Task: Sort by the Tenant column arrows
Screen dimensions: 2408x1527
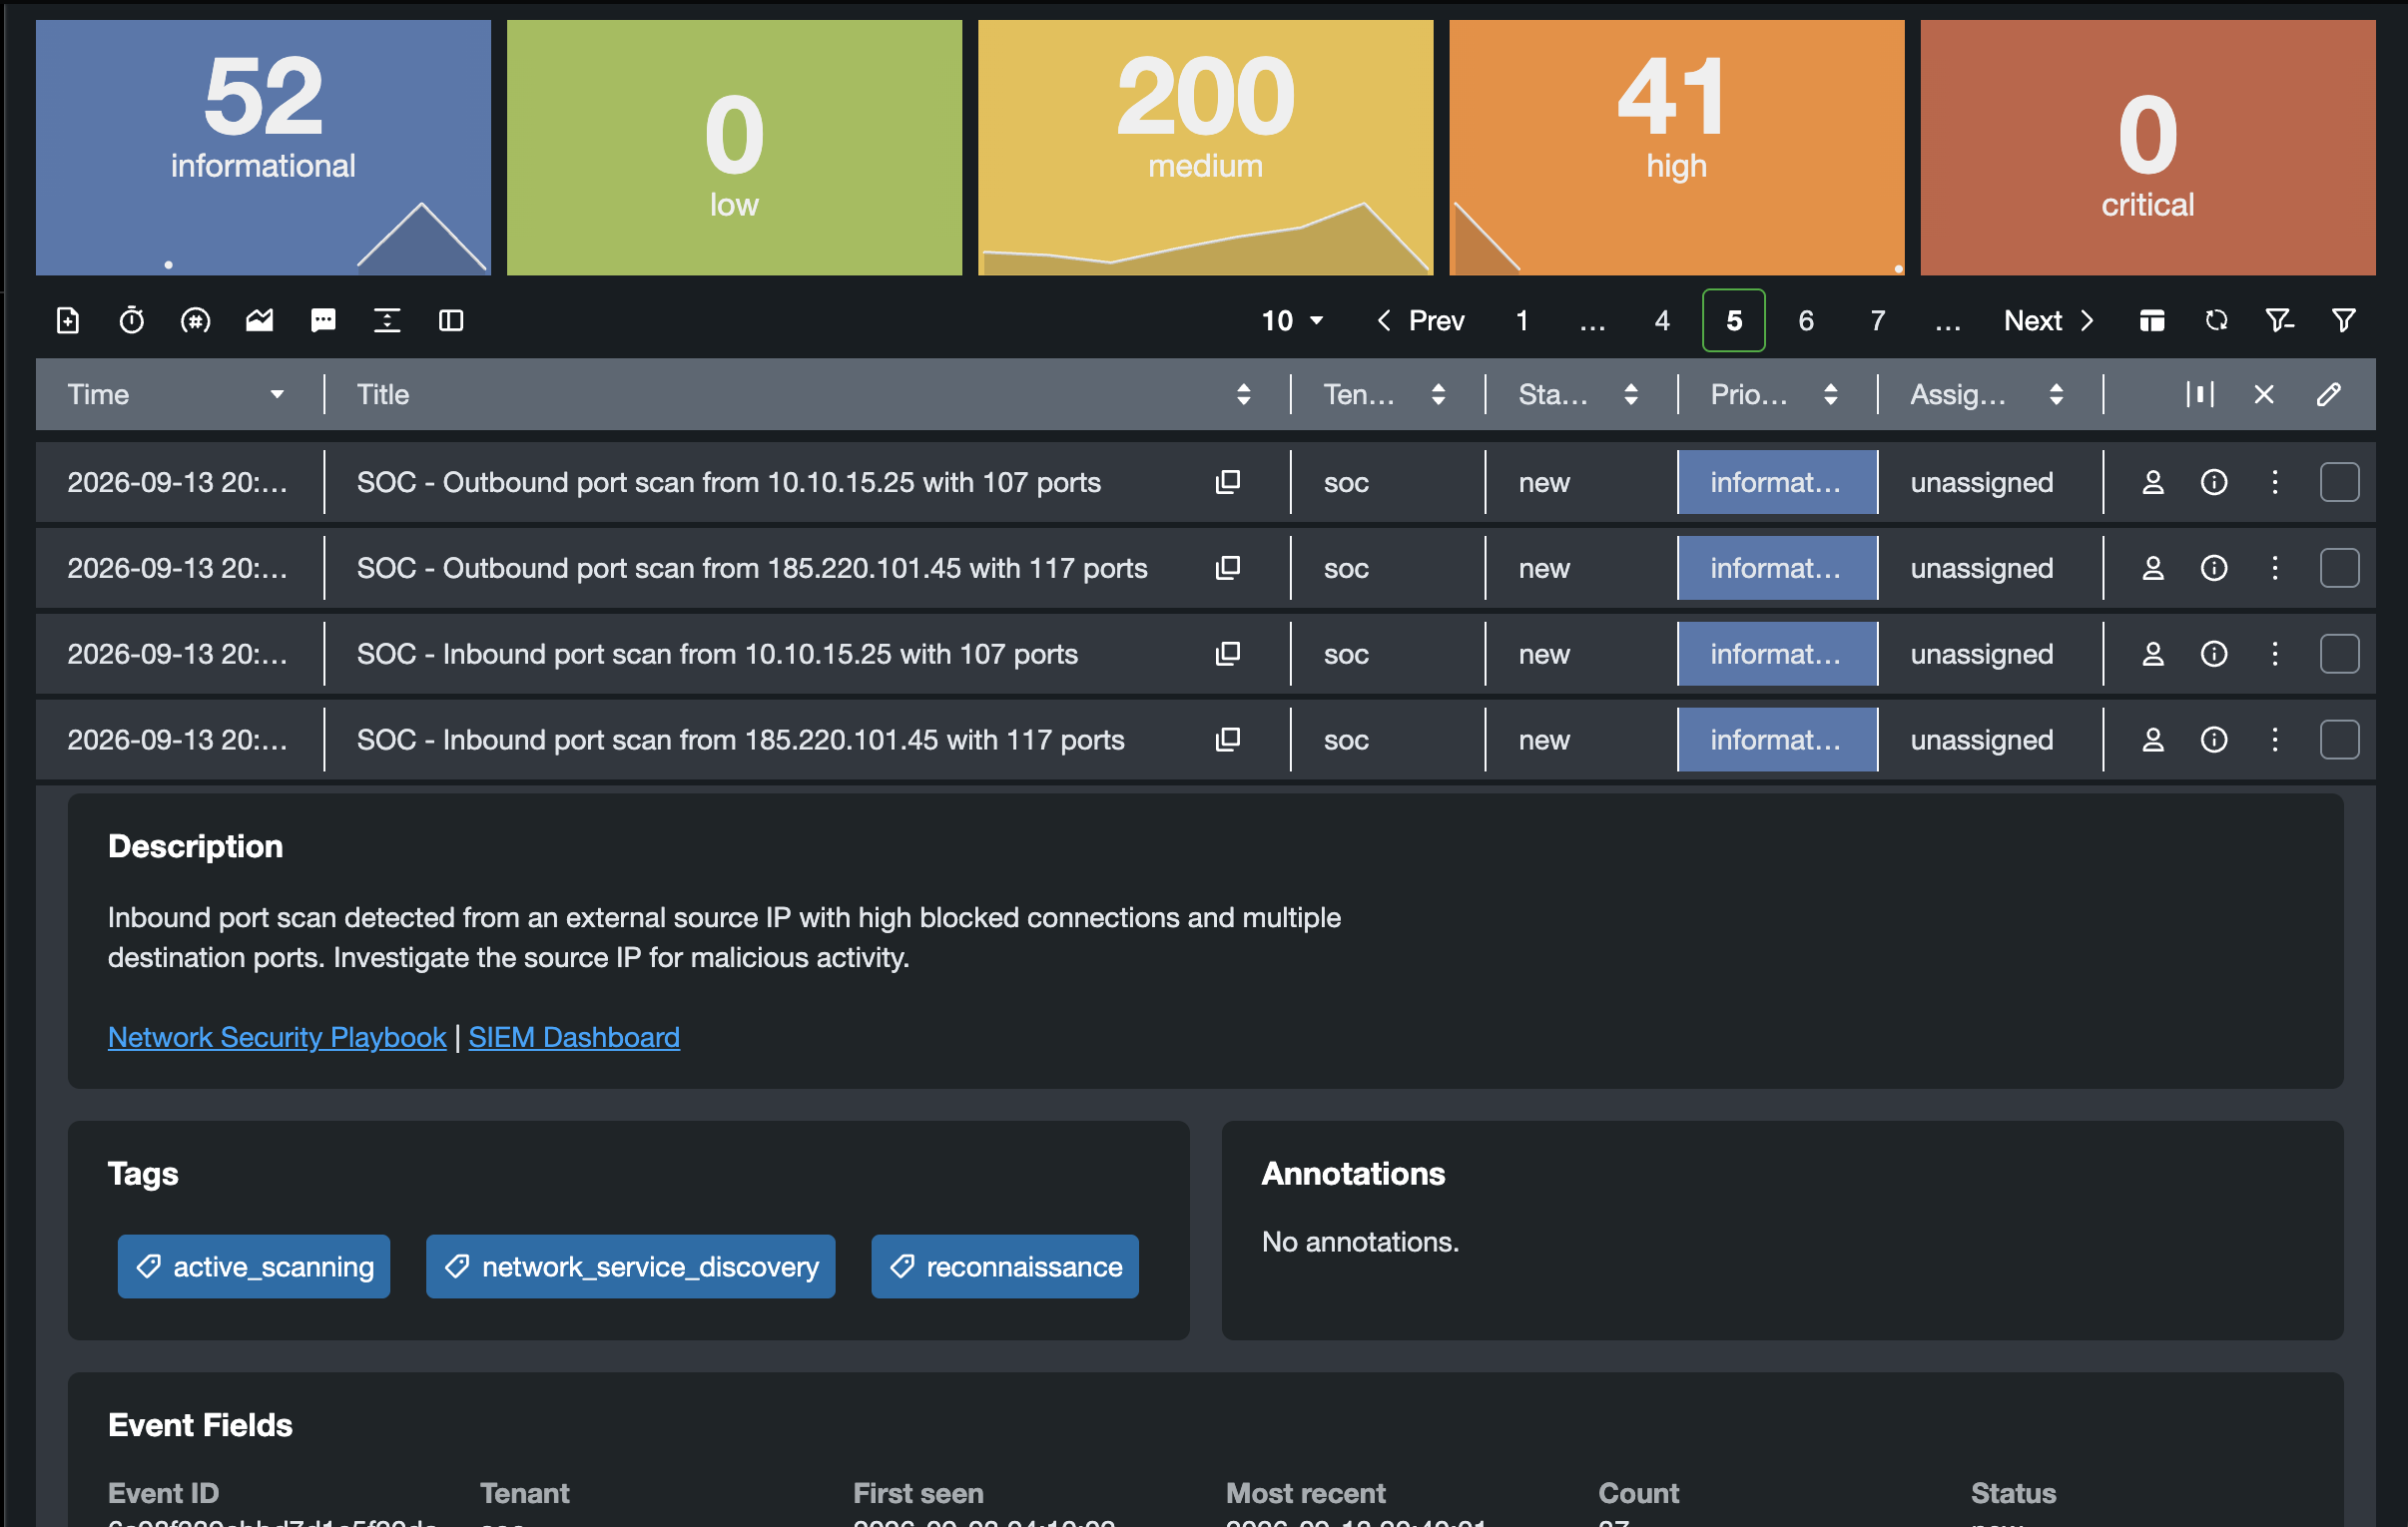Action: coord(1438,394)
